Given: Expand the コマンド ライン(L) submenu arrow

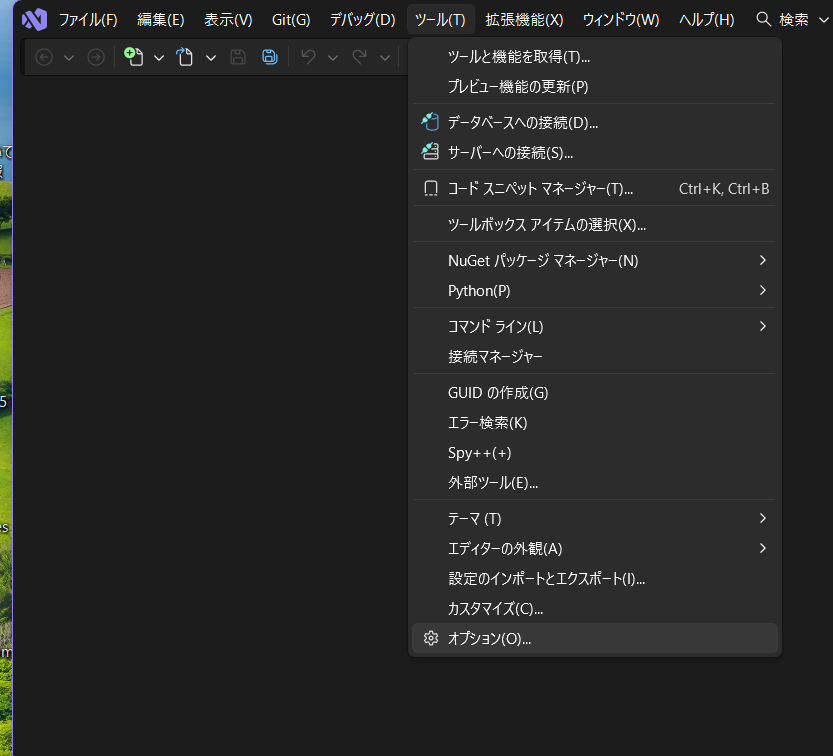Looking at the screenshot, I should pyautogui.click(x=763, y=326).
